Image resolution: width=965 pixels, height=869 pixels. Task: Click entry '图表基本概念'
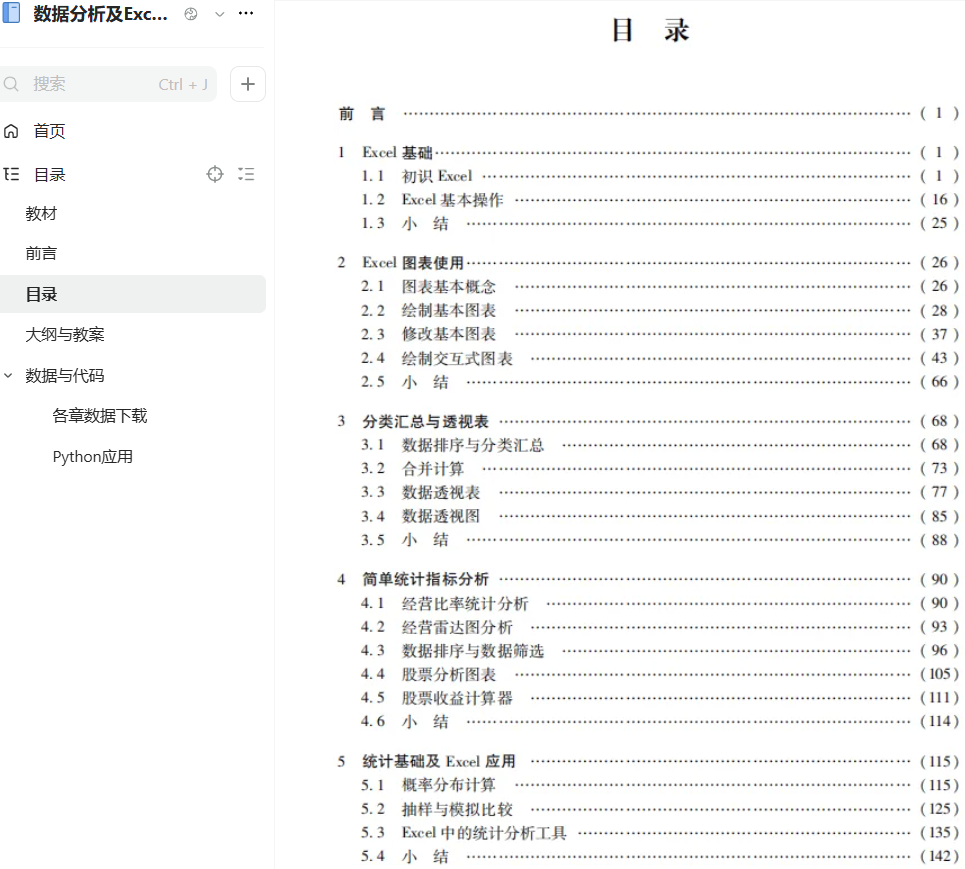[449, 287]
